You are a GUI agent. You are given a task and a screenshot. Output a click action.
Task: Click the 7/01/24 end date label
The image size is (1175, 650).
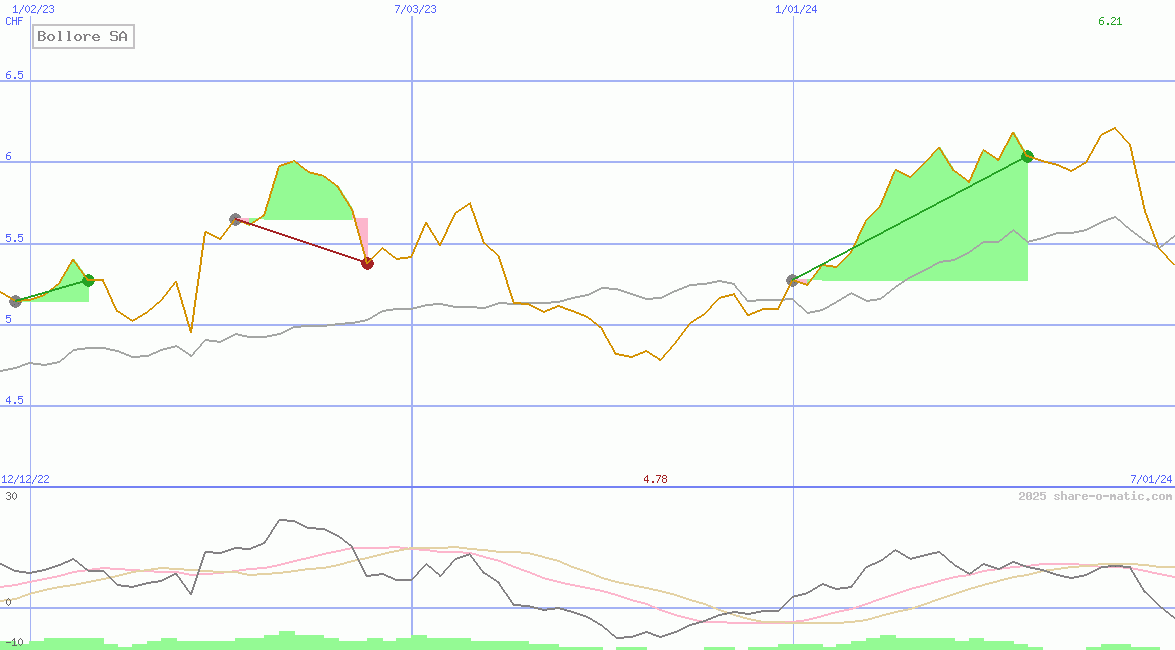tap(1150, 479)
